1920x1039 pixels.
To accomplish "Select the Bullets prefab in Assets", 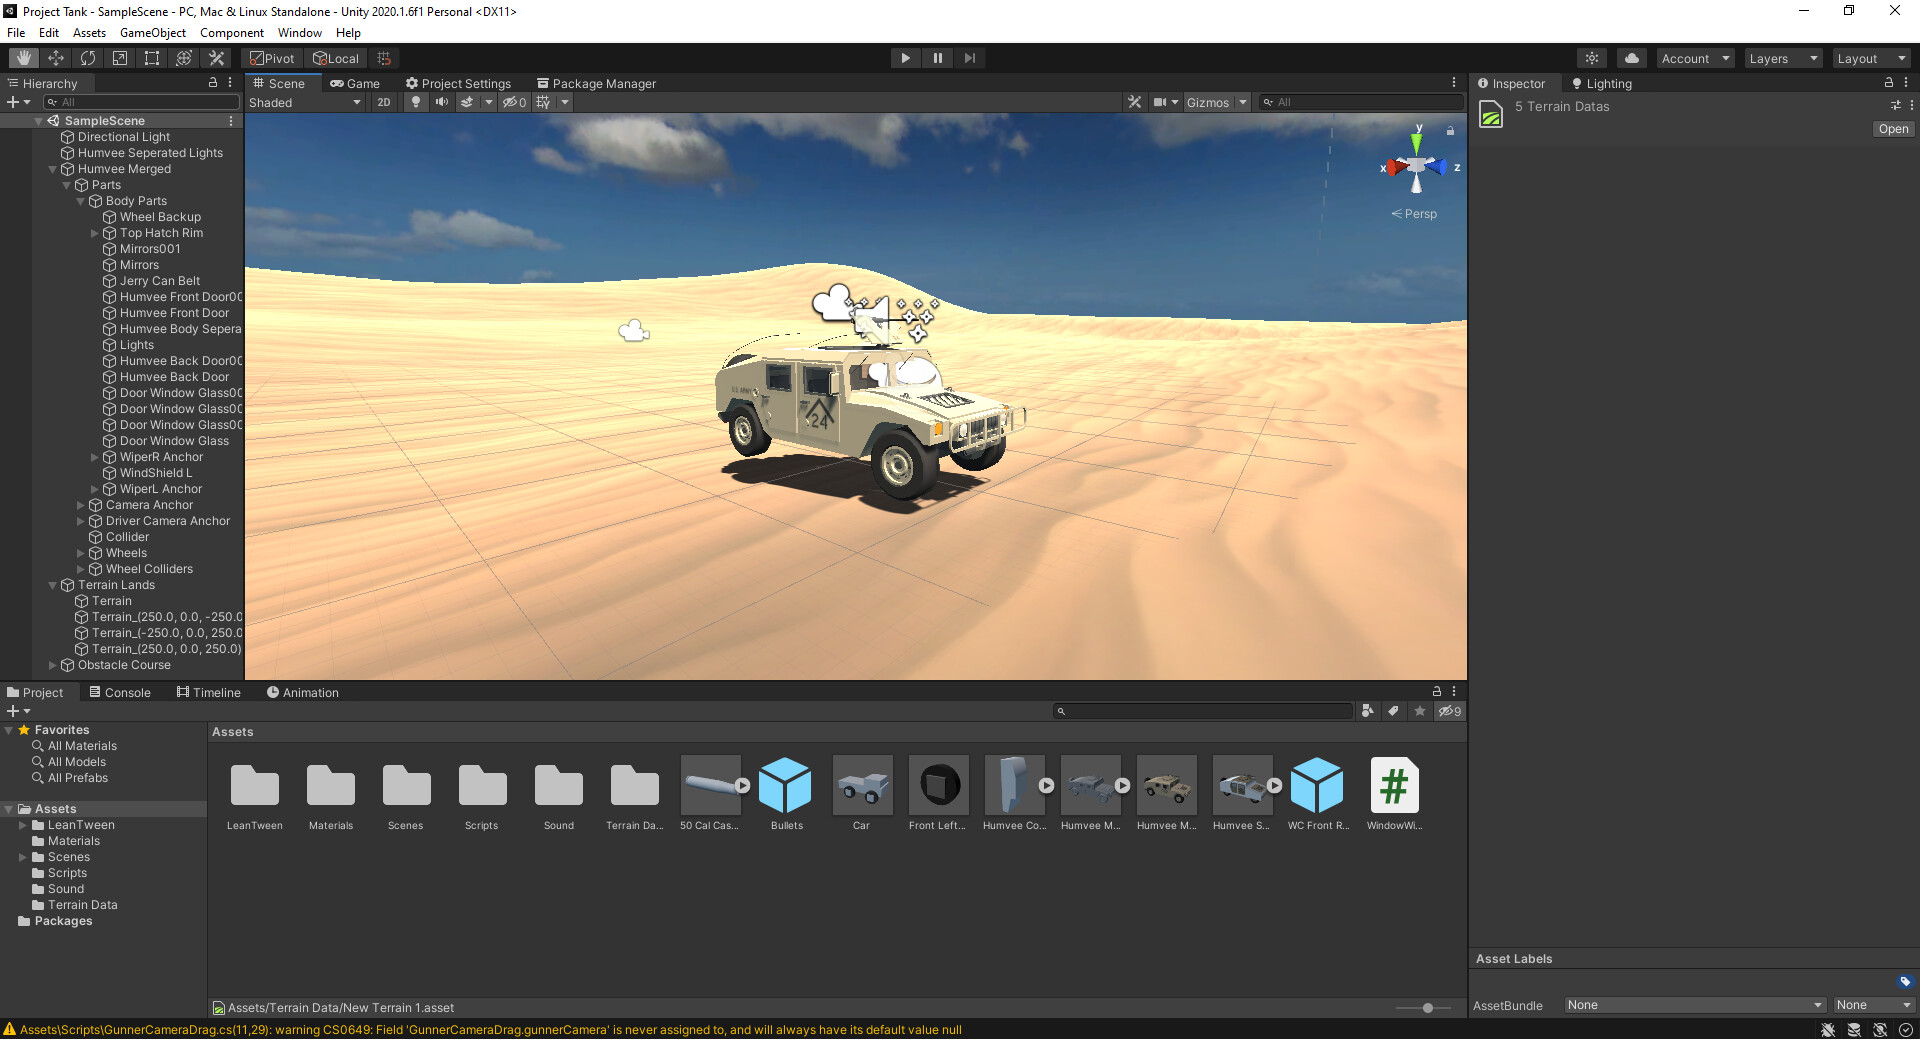I will [x=786, y=786].
